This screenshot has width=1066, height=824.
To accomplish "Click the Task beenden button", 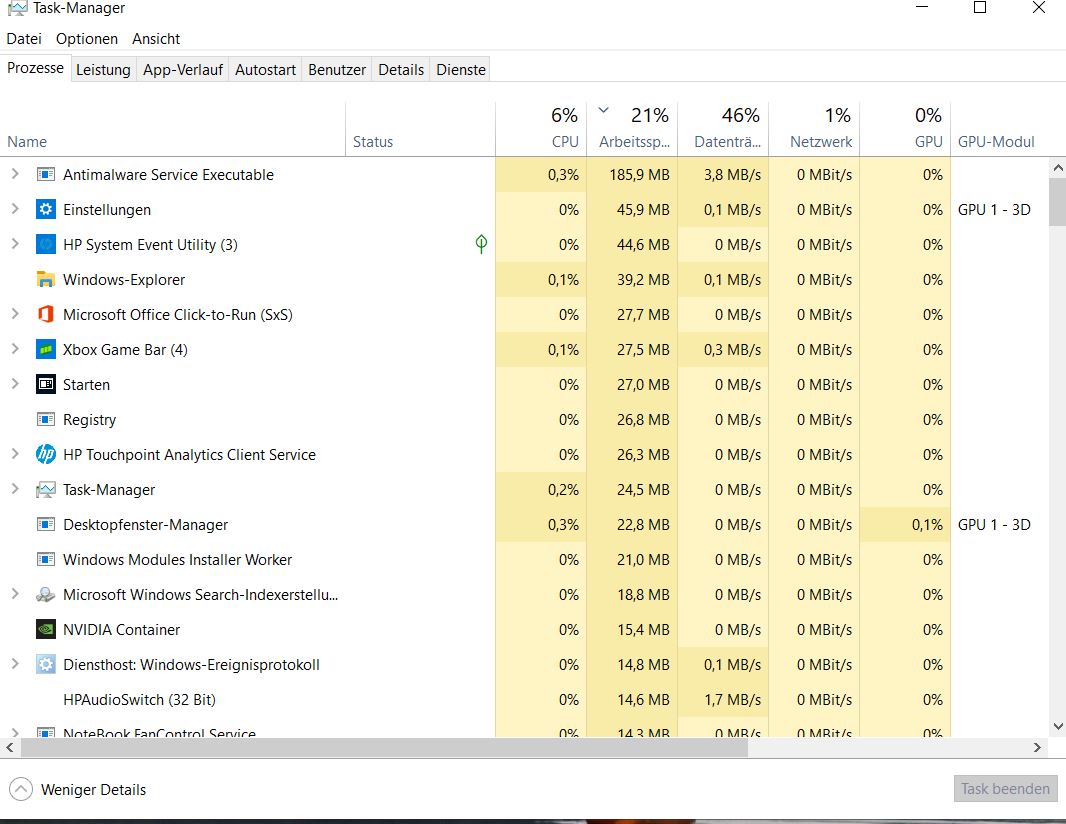I will 1005,789.
